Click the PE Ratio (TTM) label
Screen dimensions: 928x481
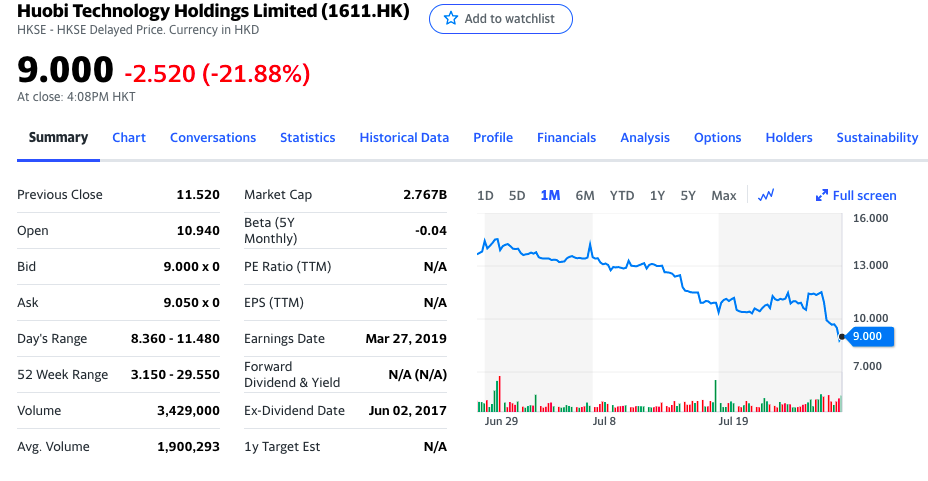tap(288, 267)
